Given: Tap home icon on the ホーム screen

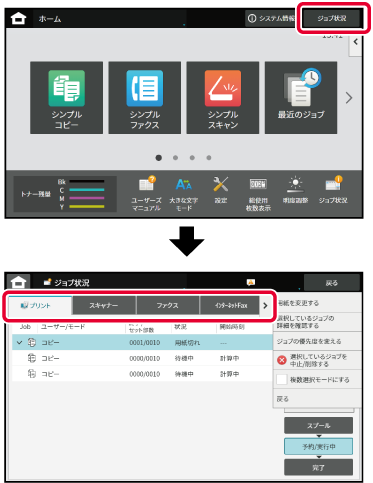Looking at the screenshot, I should tap(18, 18).
